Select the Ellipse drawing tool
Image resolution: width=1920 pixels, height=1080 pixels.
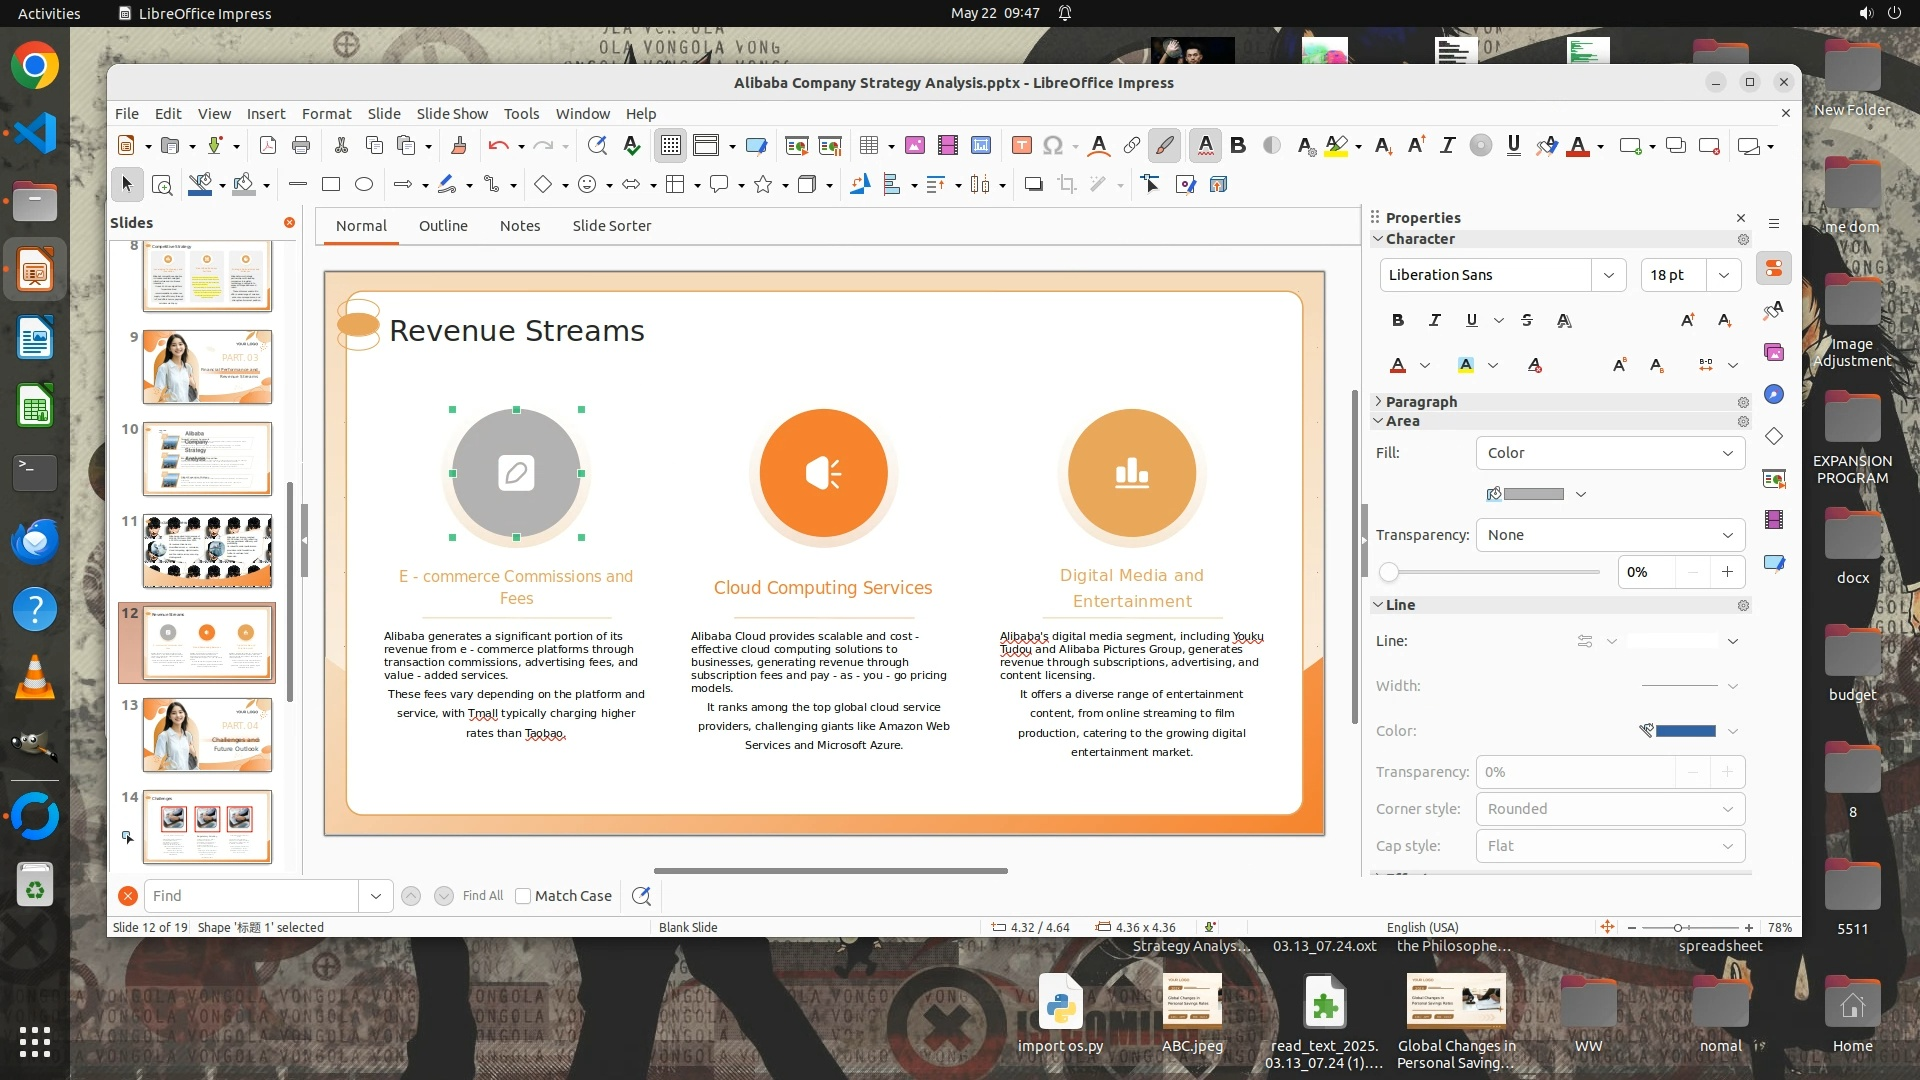(364, 184)
